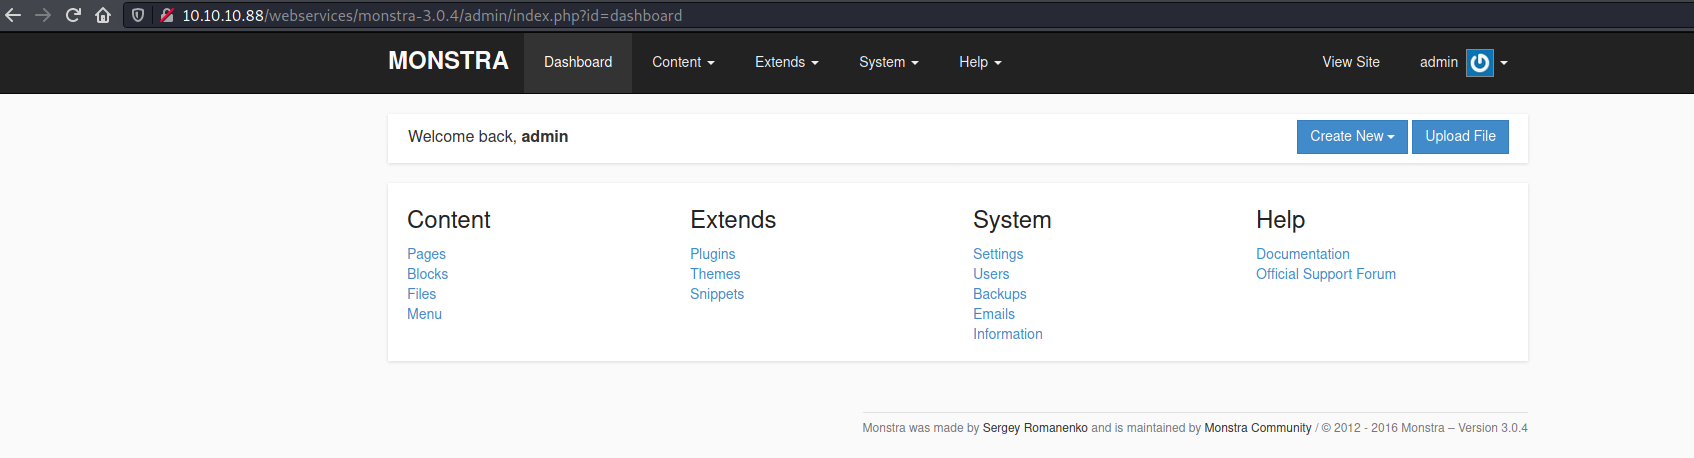Select the Dashboard tab in navbar
Screen dimensions: 1694x458
[x=578, y=62]
